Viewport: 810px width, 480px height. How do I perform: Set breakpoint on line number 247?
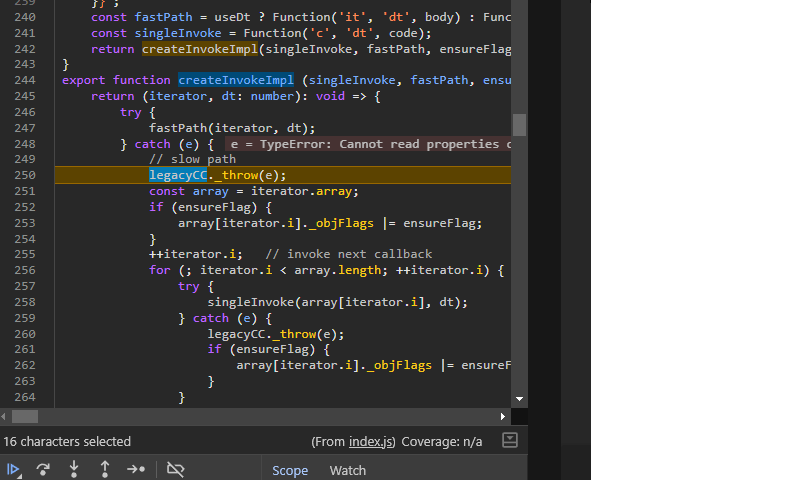click(25, 128)
